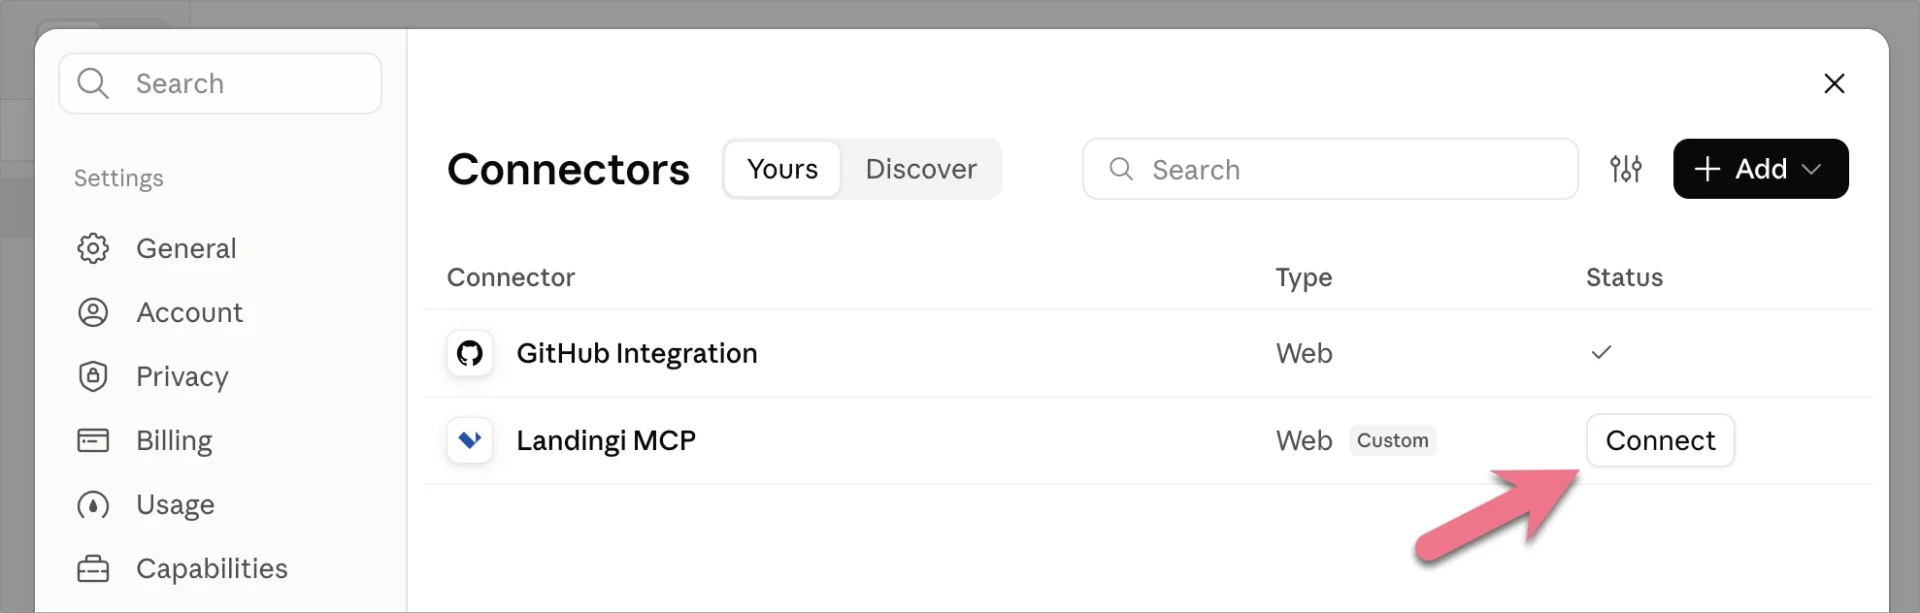Image resolution: width=1920 pixels, height=613 pixels.
Task: Click the Privacy shield icon
Action: [93, 376]
